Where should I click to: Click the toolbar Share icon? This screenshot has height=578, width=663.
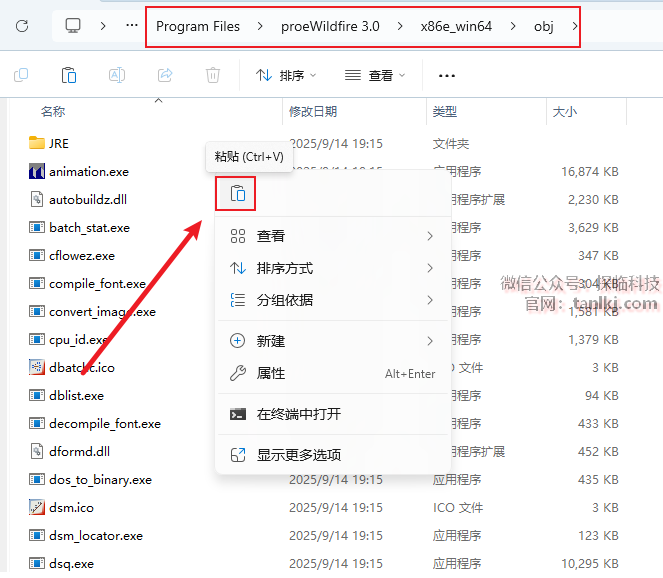click(165, 75)
